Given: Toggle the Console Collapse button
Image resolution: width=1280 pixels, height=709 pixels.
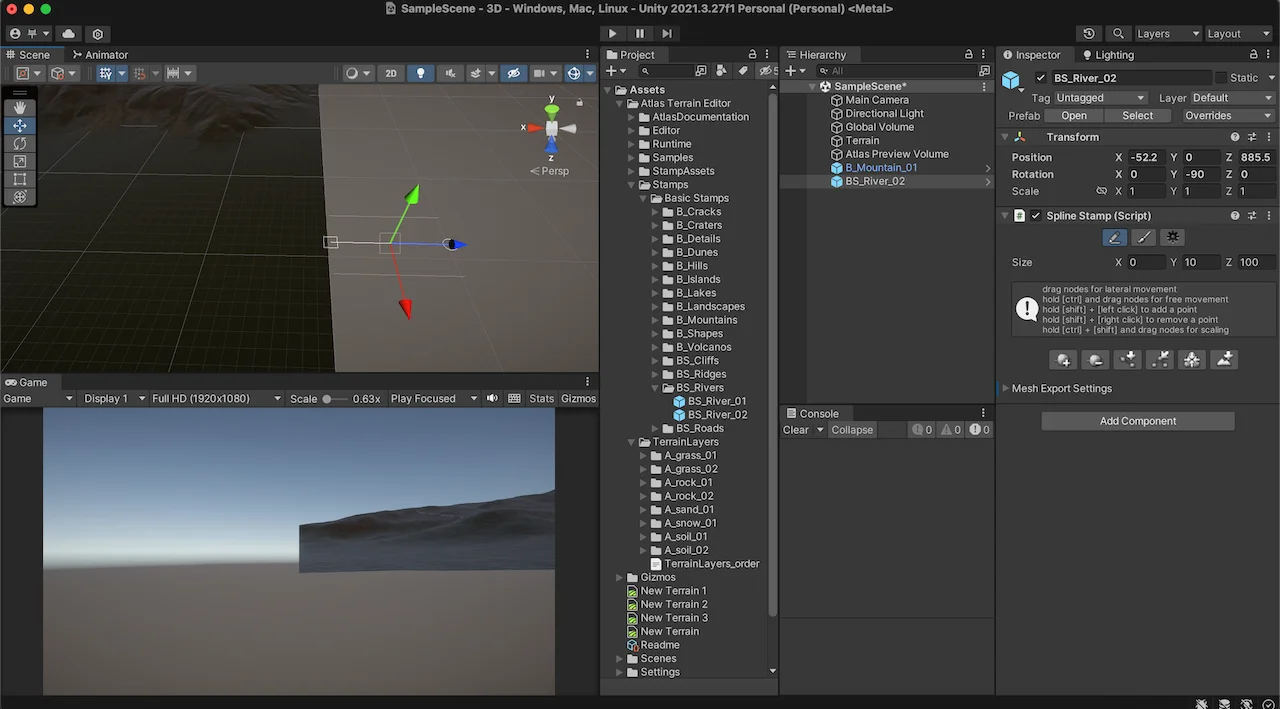Looking at the screenshot, I should [852, 430].
